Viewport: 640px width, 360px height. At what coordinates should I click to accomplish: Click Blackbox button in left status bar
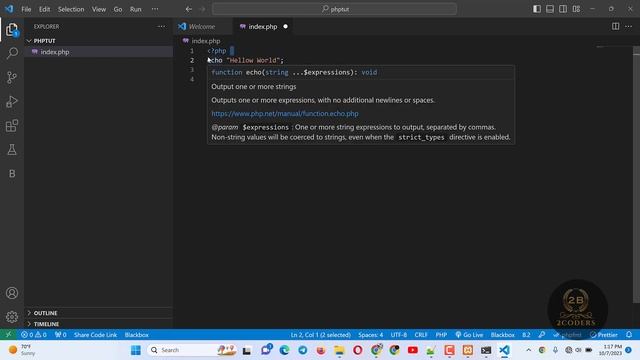tap(137, 335)
